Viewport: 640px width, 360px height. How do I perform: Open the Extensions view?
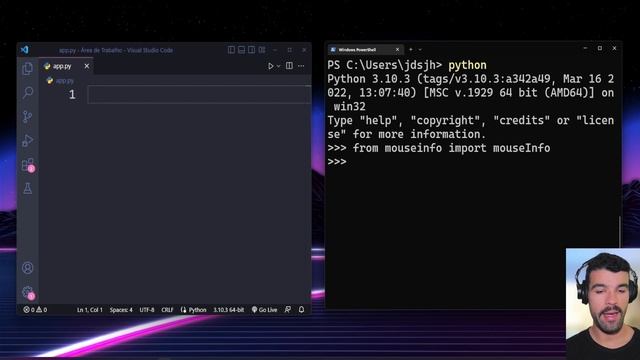[28, 165]
